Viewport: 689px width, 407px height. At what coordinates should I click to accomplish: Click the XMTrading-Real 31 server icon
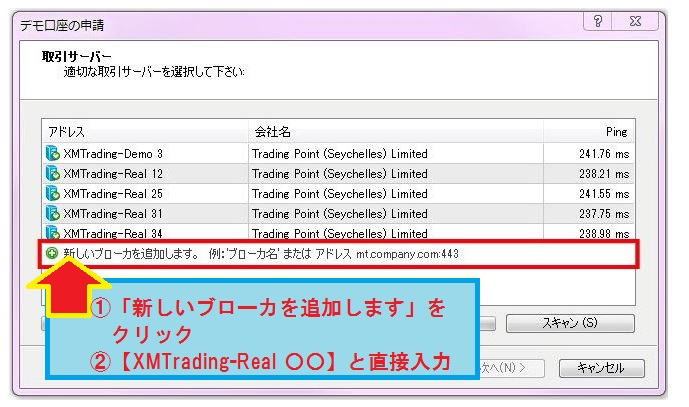click(x=53, y=213)
